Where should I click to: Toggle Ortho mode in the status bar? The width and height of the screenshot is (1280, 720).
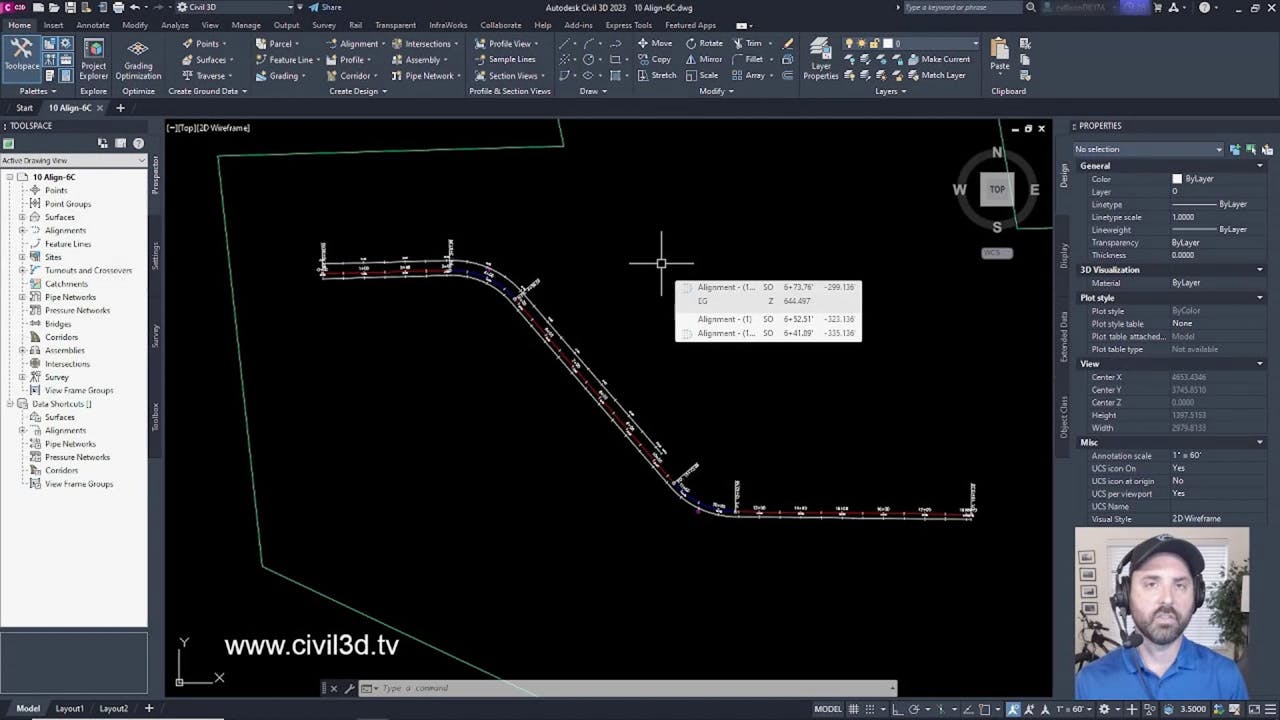point(896,710)
